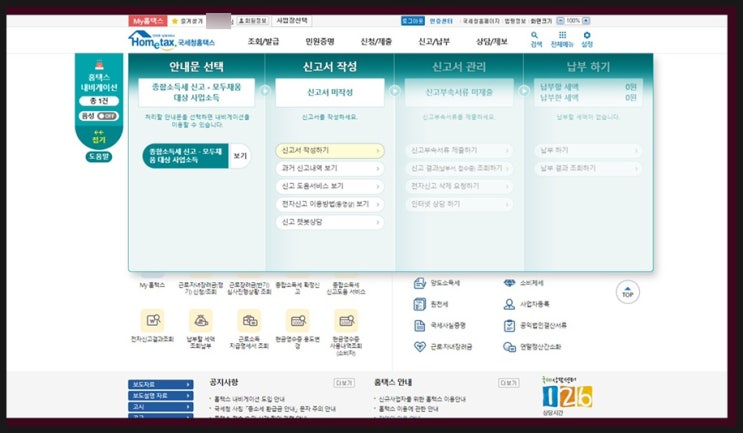This screenshot has width=743, height=433.
Task: Click the 소비제세 diamond icon
Action: [509, 283]
